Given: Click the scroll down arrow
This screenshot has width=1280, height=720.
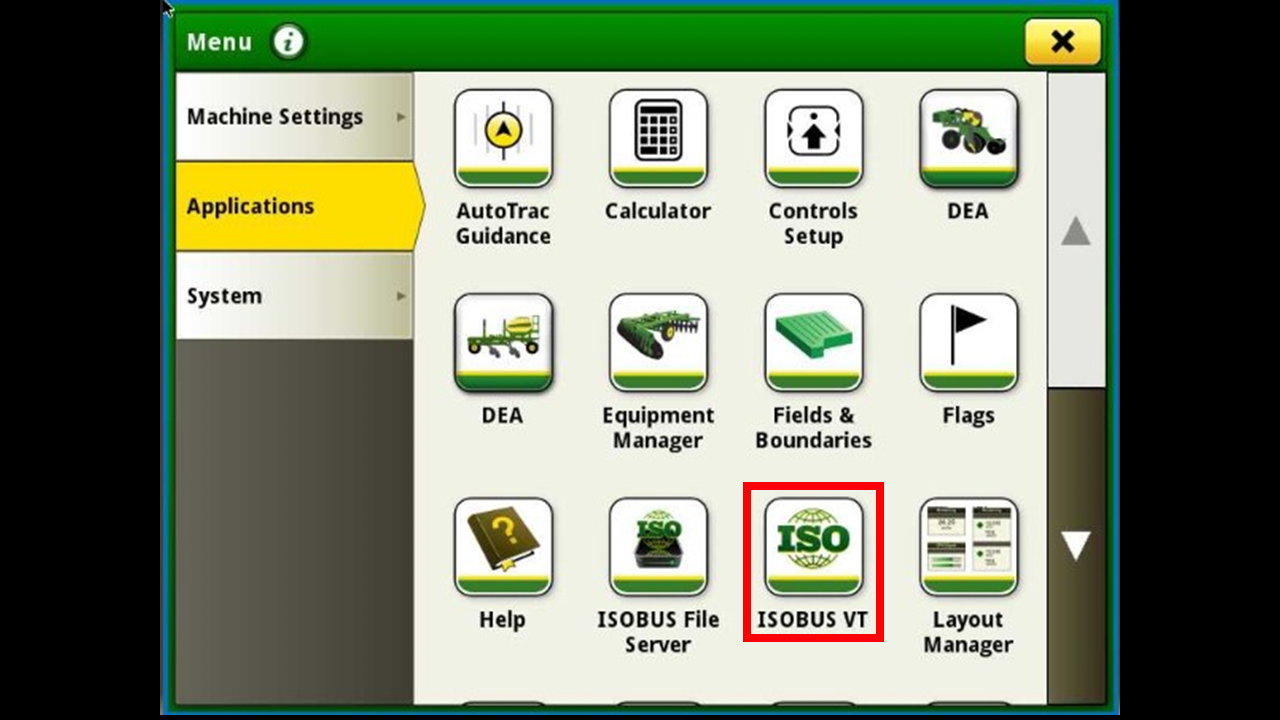Looking at the screenshot, I should (x=1076, y=545).
